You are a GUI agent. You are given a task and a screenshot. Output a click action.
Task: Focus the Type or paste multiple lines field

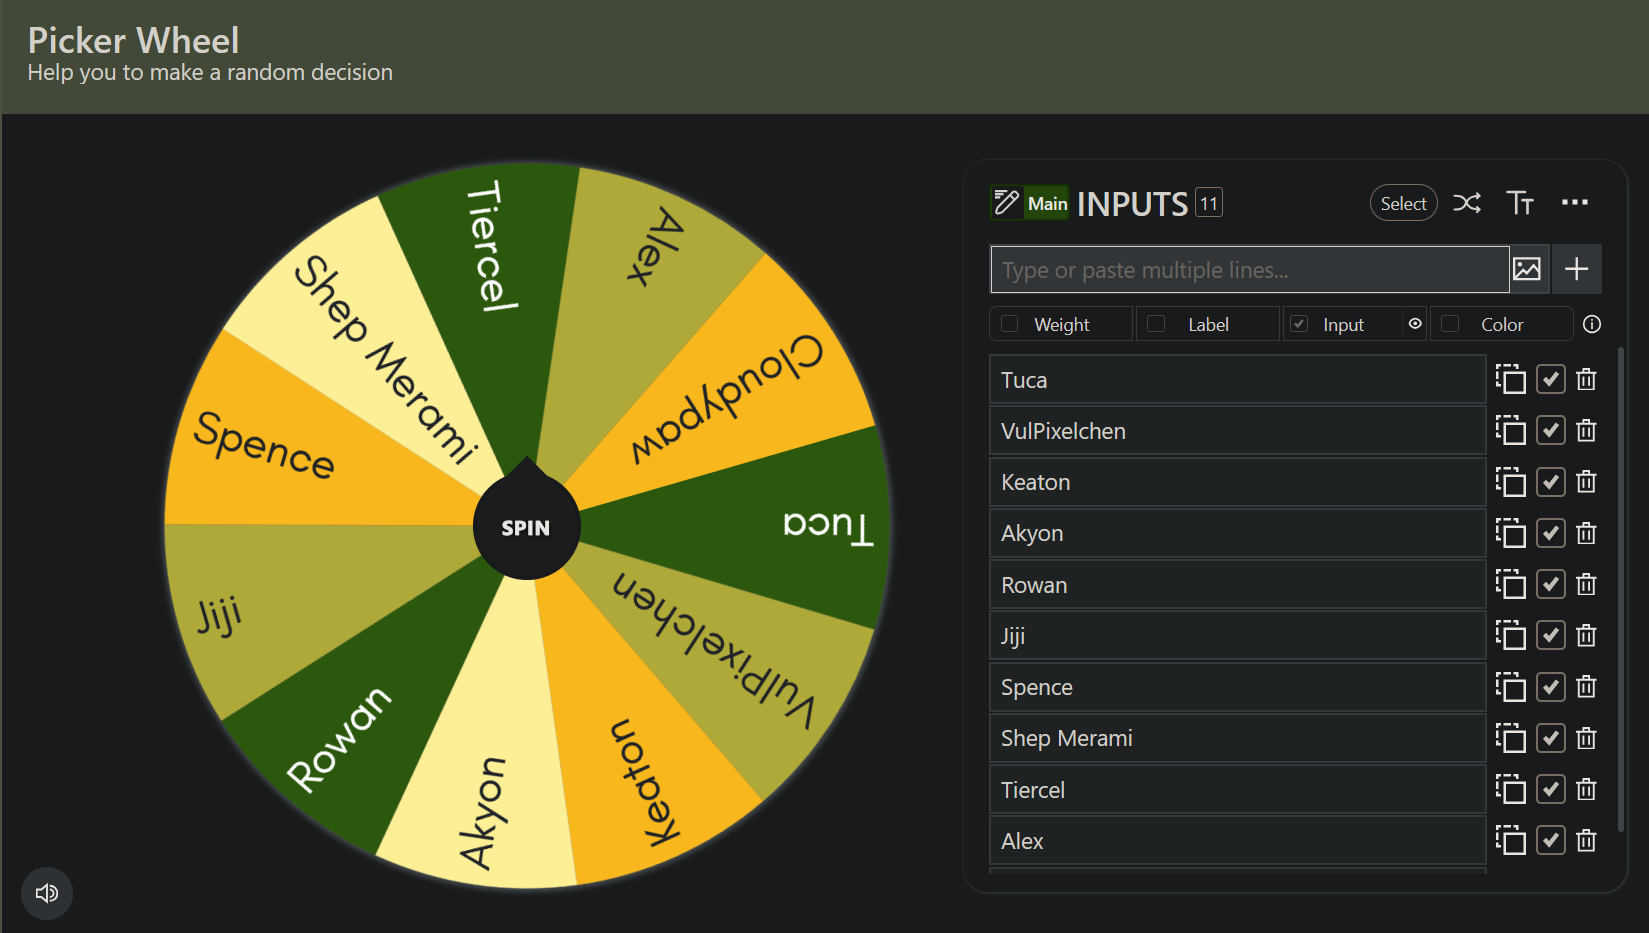[1249, 270]
